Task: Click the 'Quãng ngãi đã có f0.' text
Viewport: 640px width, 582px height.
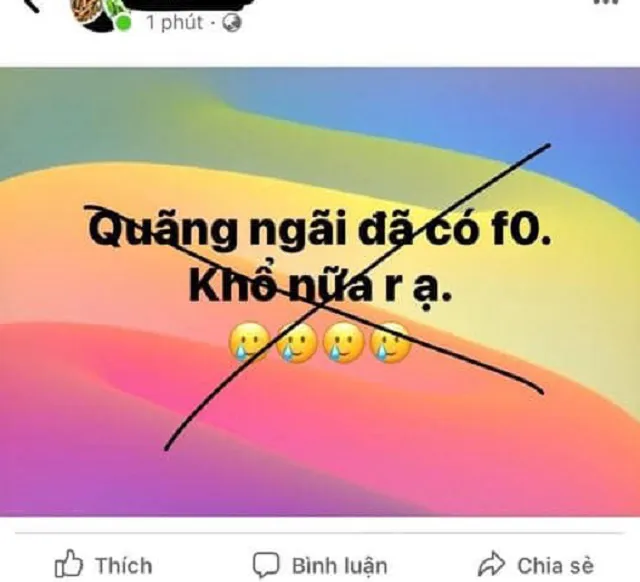Action: (320, 230)
